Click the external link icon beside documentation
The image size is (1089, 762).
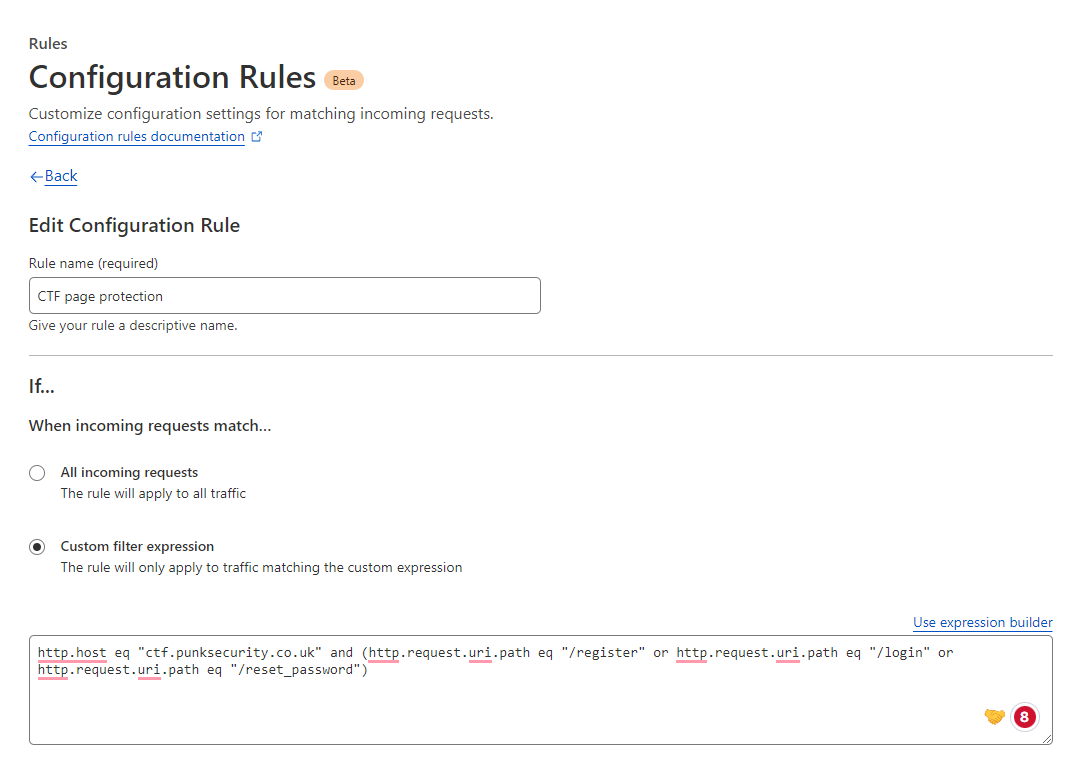[257, 137]
